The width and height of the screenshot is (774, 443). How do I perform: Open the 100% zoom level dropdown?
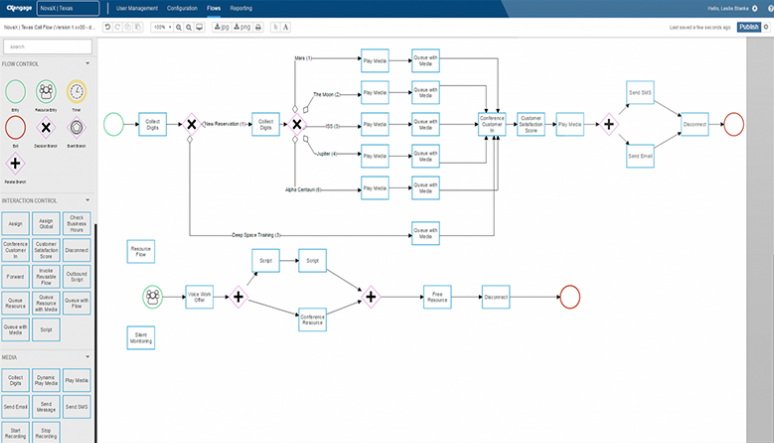(162, 27)
